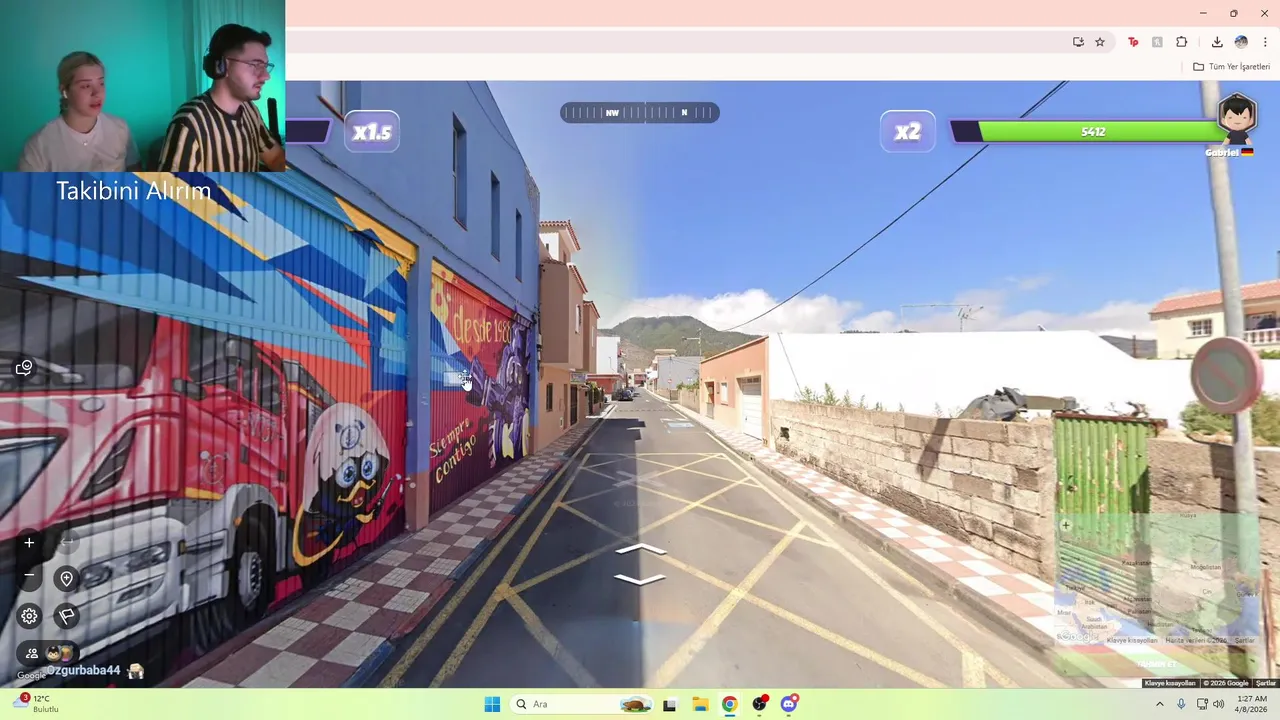Open Discord from taskbar
The width and height of the screenshot is (1280, 720).
(x=789, y=704)
